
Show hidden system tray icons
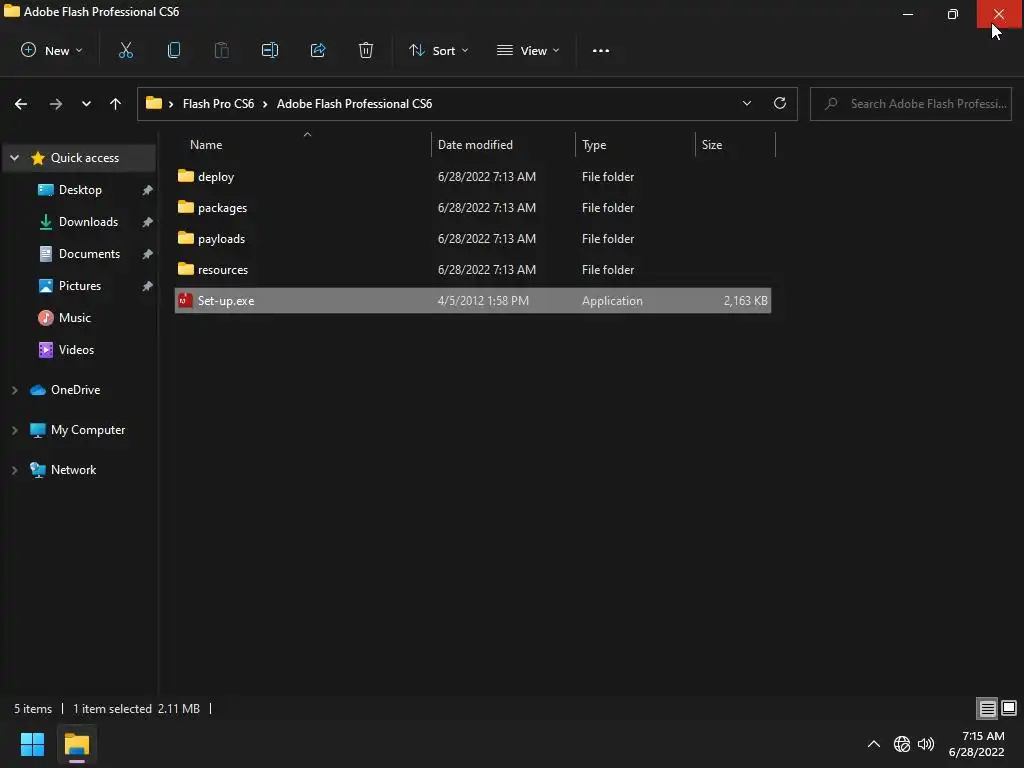[x=874, y=744]
